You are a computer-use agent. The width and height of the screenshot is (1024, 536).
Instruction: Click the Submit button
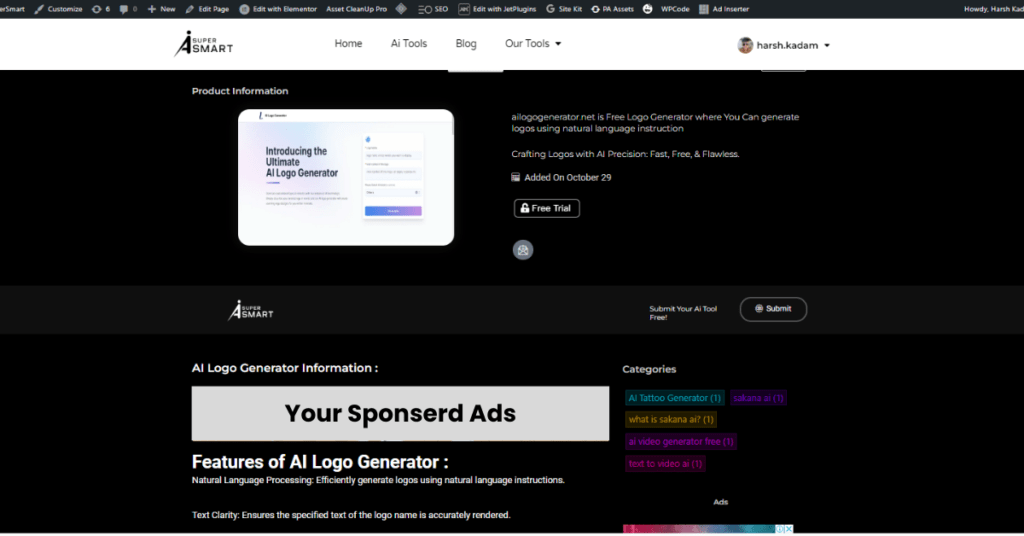[773, 309]
